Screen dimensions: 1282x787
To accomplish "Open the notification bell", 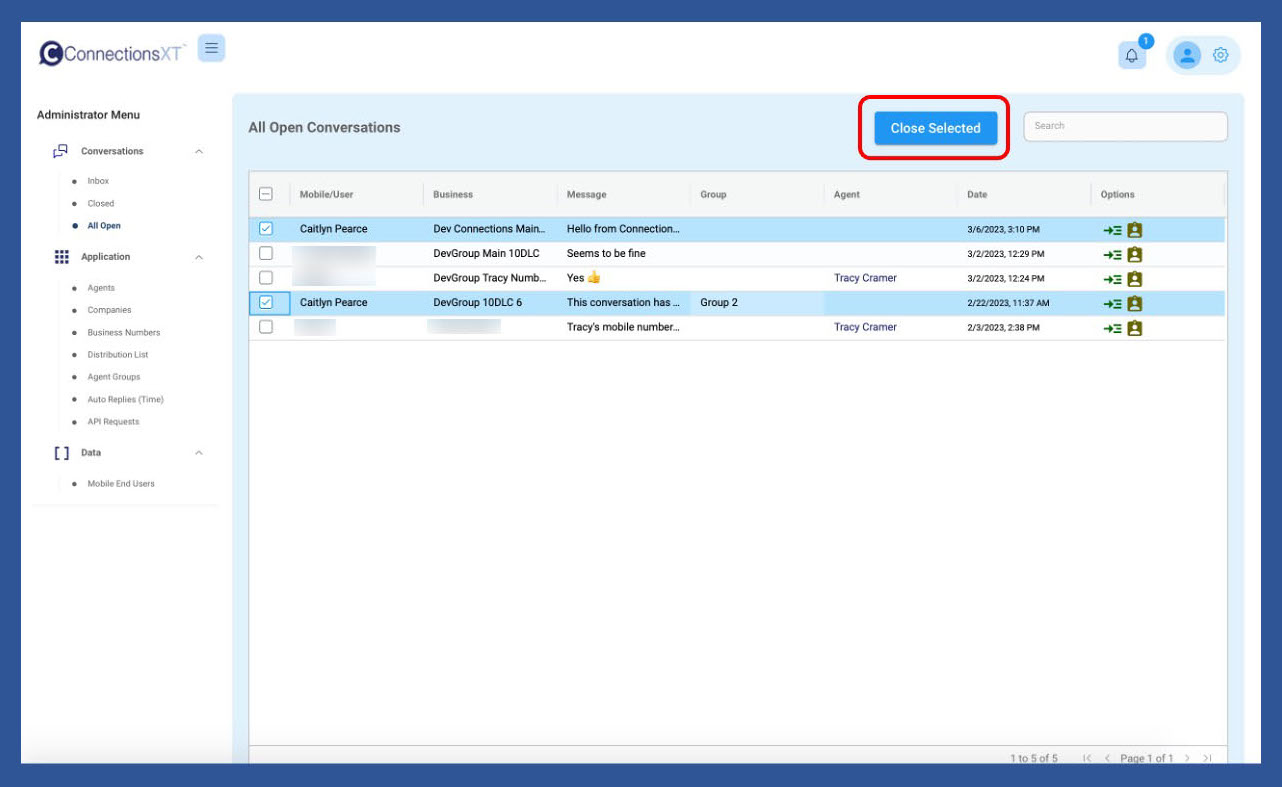I will (1132, 56).
